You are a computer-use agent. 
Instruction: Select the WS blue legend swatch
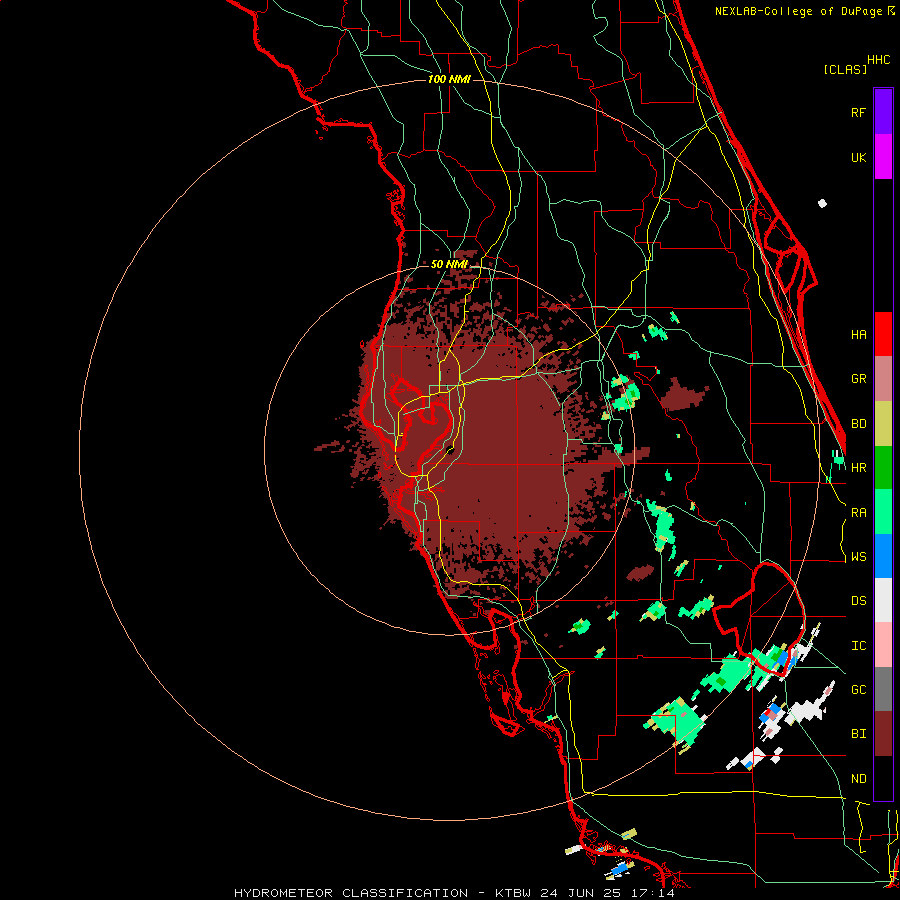pyautogui.click(x=883, y=556)
